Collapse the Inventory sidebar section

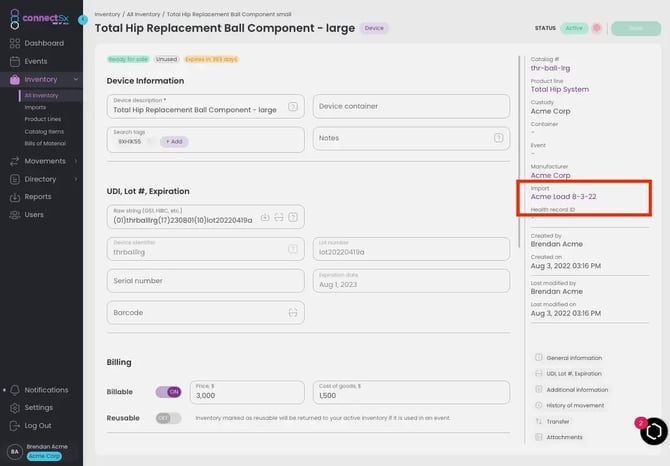point(76,79)
